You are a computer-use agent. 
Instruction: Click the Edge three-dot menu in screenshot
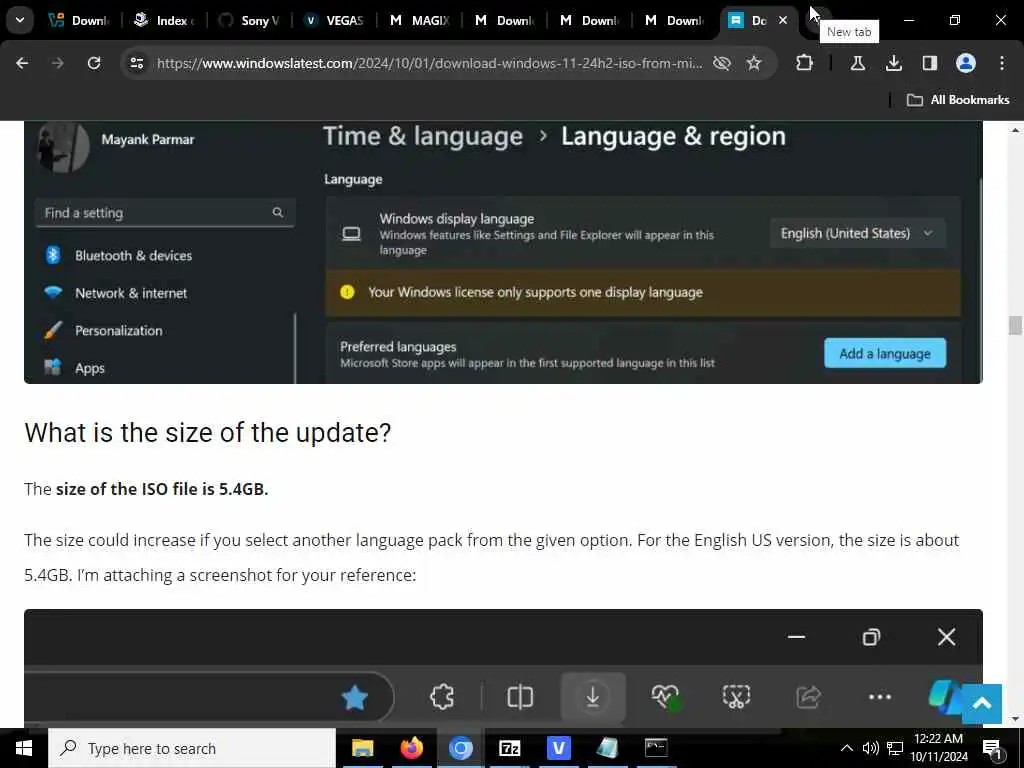tap(880, 697)
